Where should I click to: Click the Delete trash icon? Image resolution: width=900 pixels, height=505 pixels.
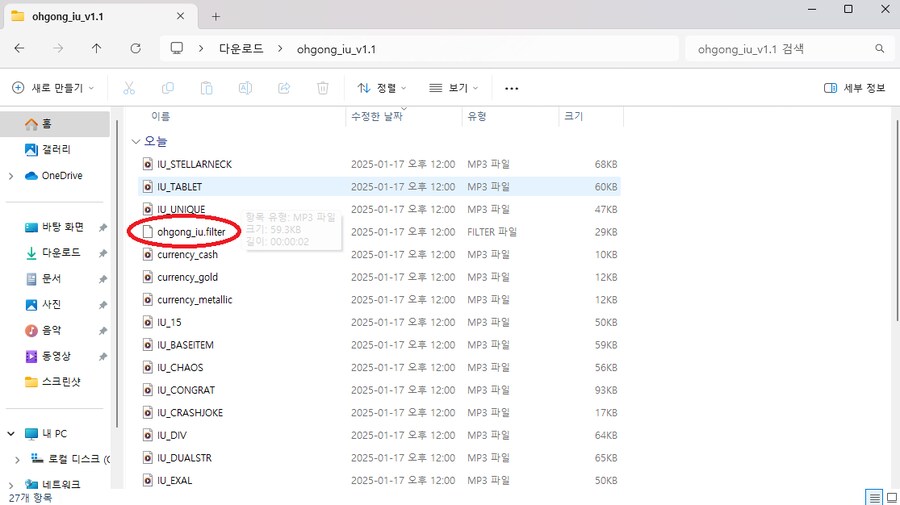pos(323,88)
